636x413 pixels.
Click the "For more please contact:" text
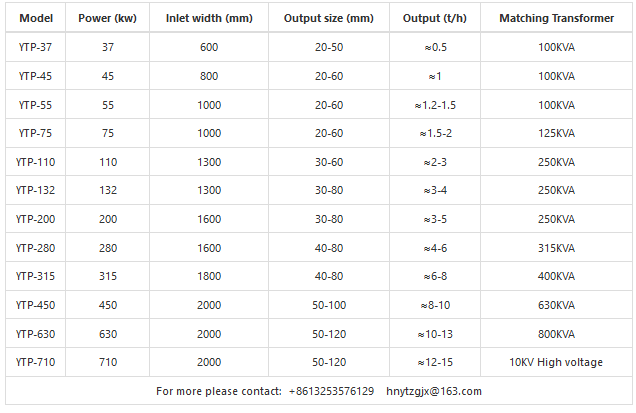[x=218, y=391]
